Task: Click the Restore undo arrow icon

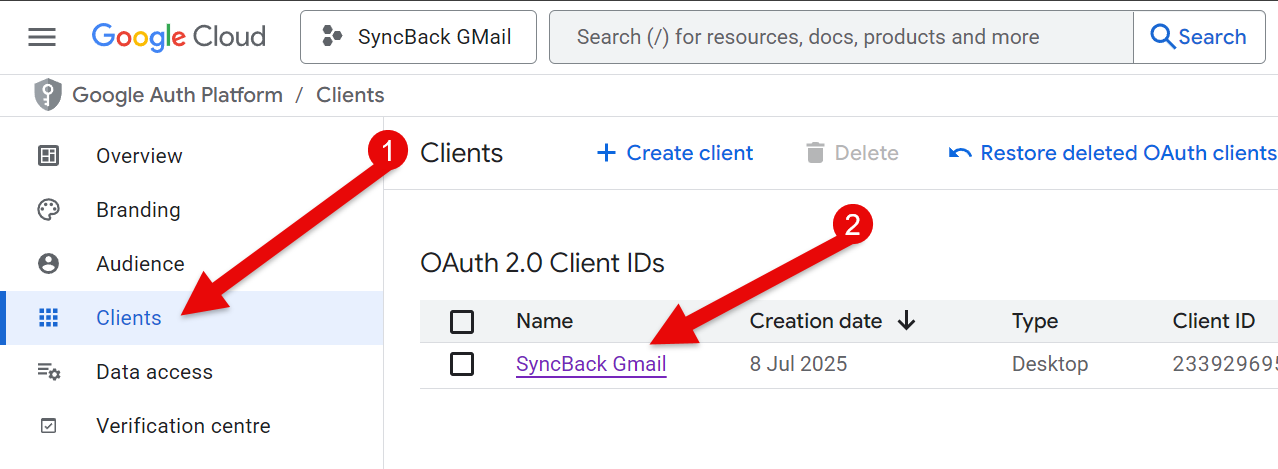Action: [960, 153]
